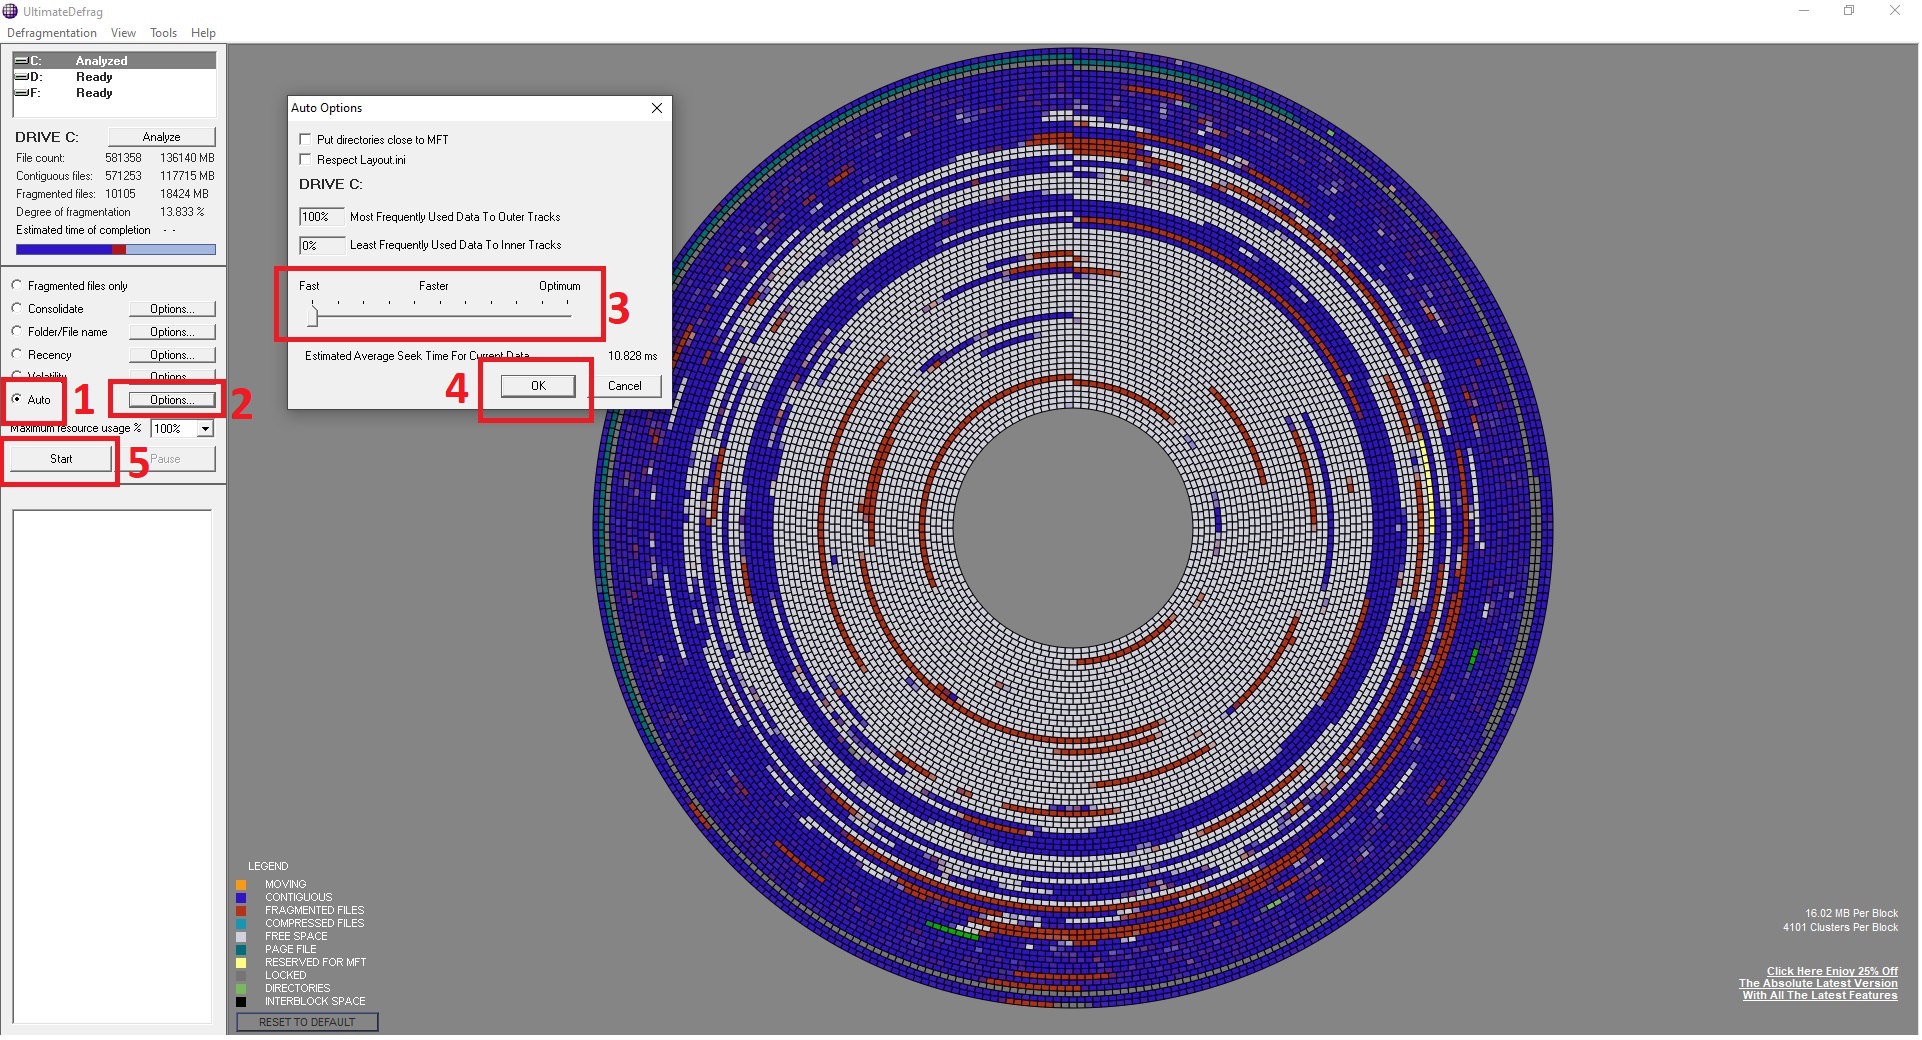Click the UltimateDefrag app icon in title bar
The height and width of the screenshot is (1040, 1922).
pos(11,11)
